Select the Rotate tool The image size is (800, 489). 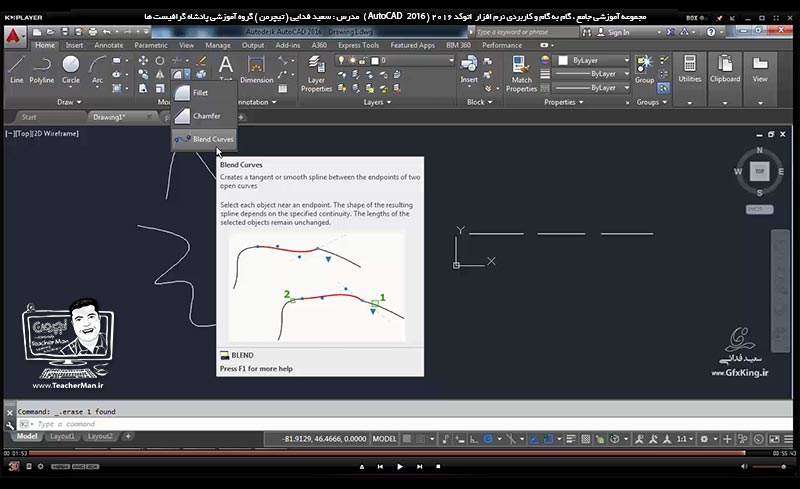pyautogui.click(x=160, y=61)
